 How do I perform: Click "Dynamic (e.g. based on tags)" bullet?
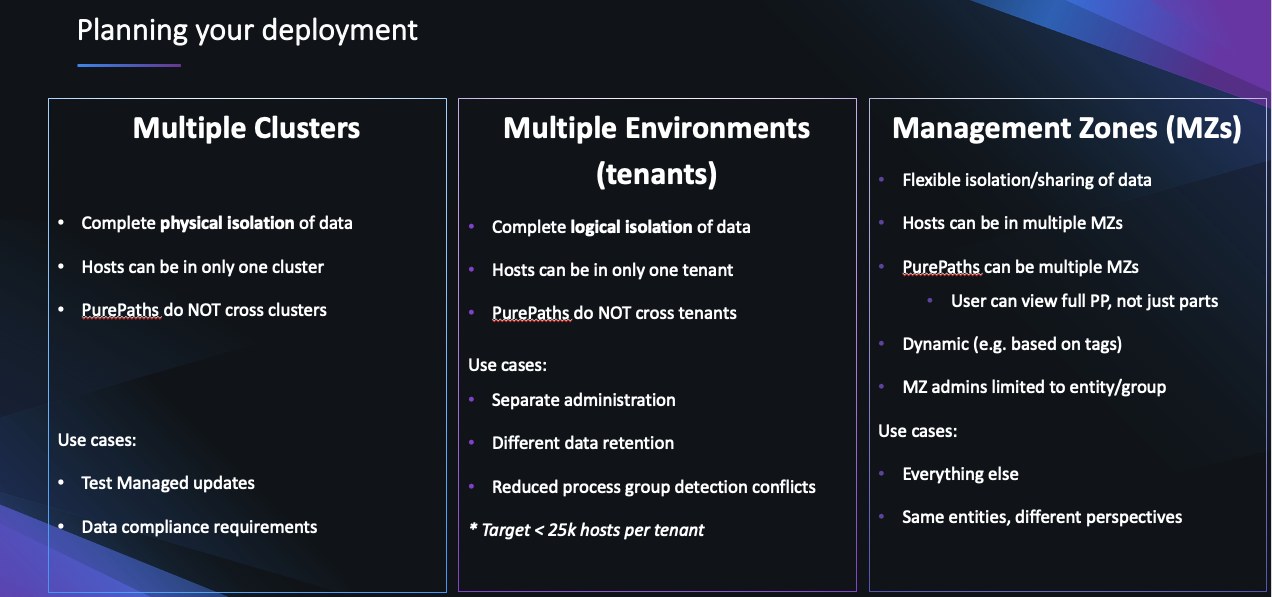(x=1011, y=344)
